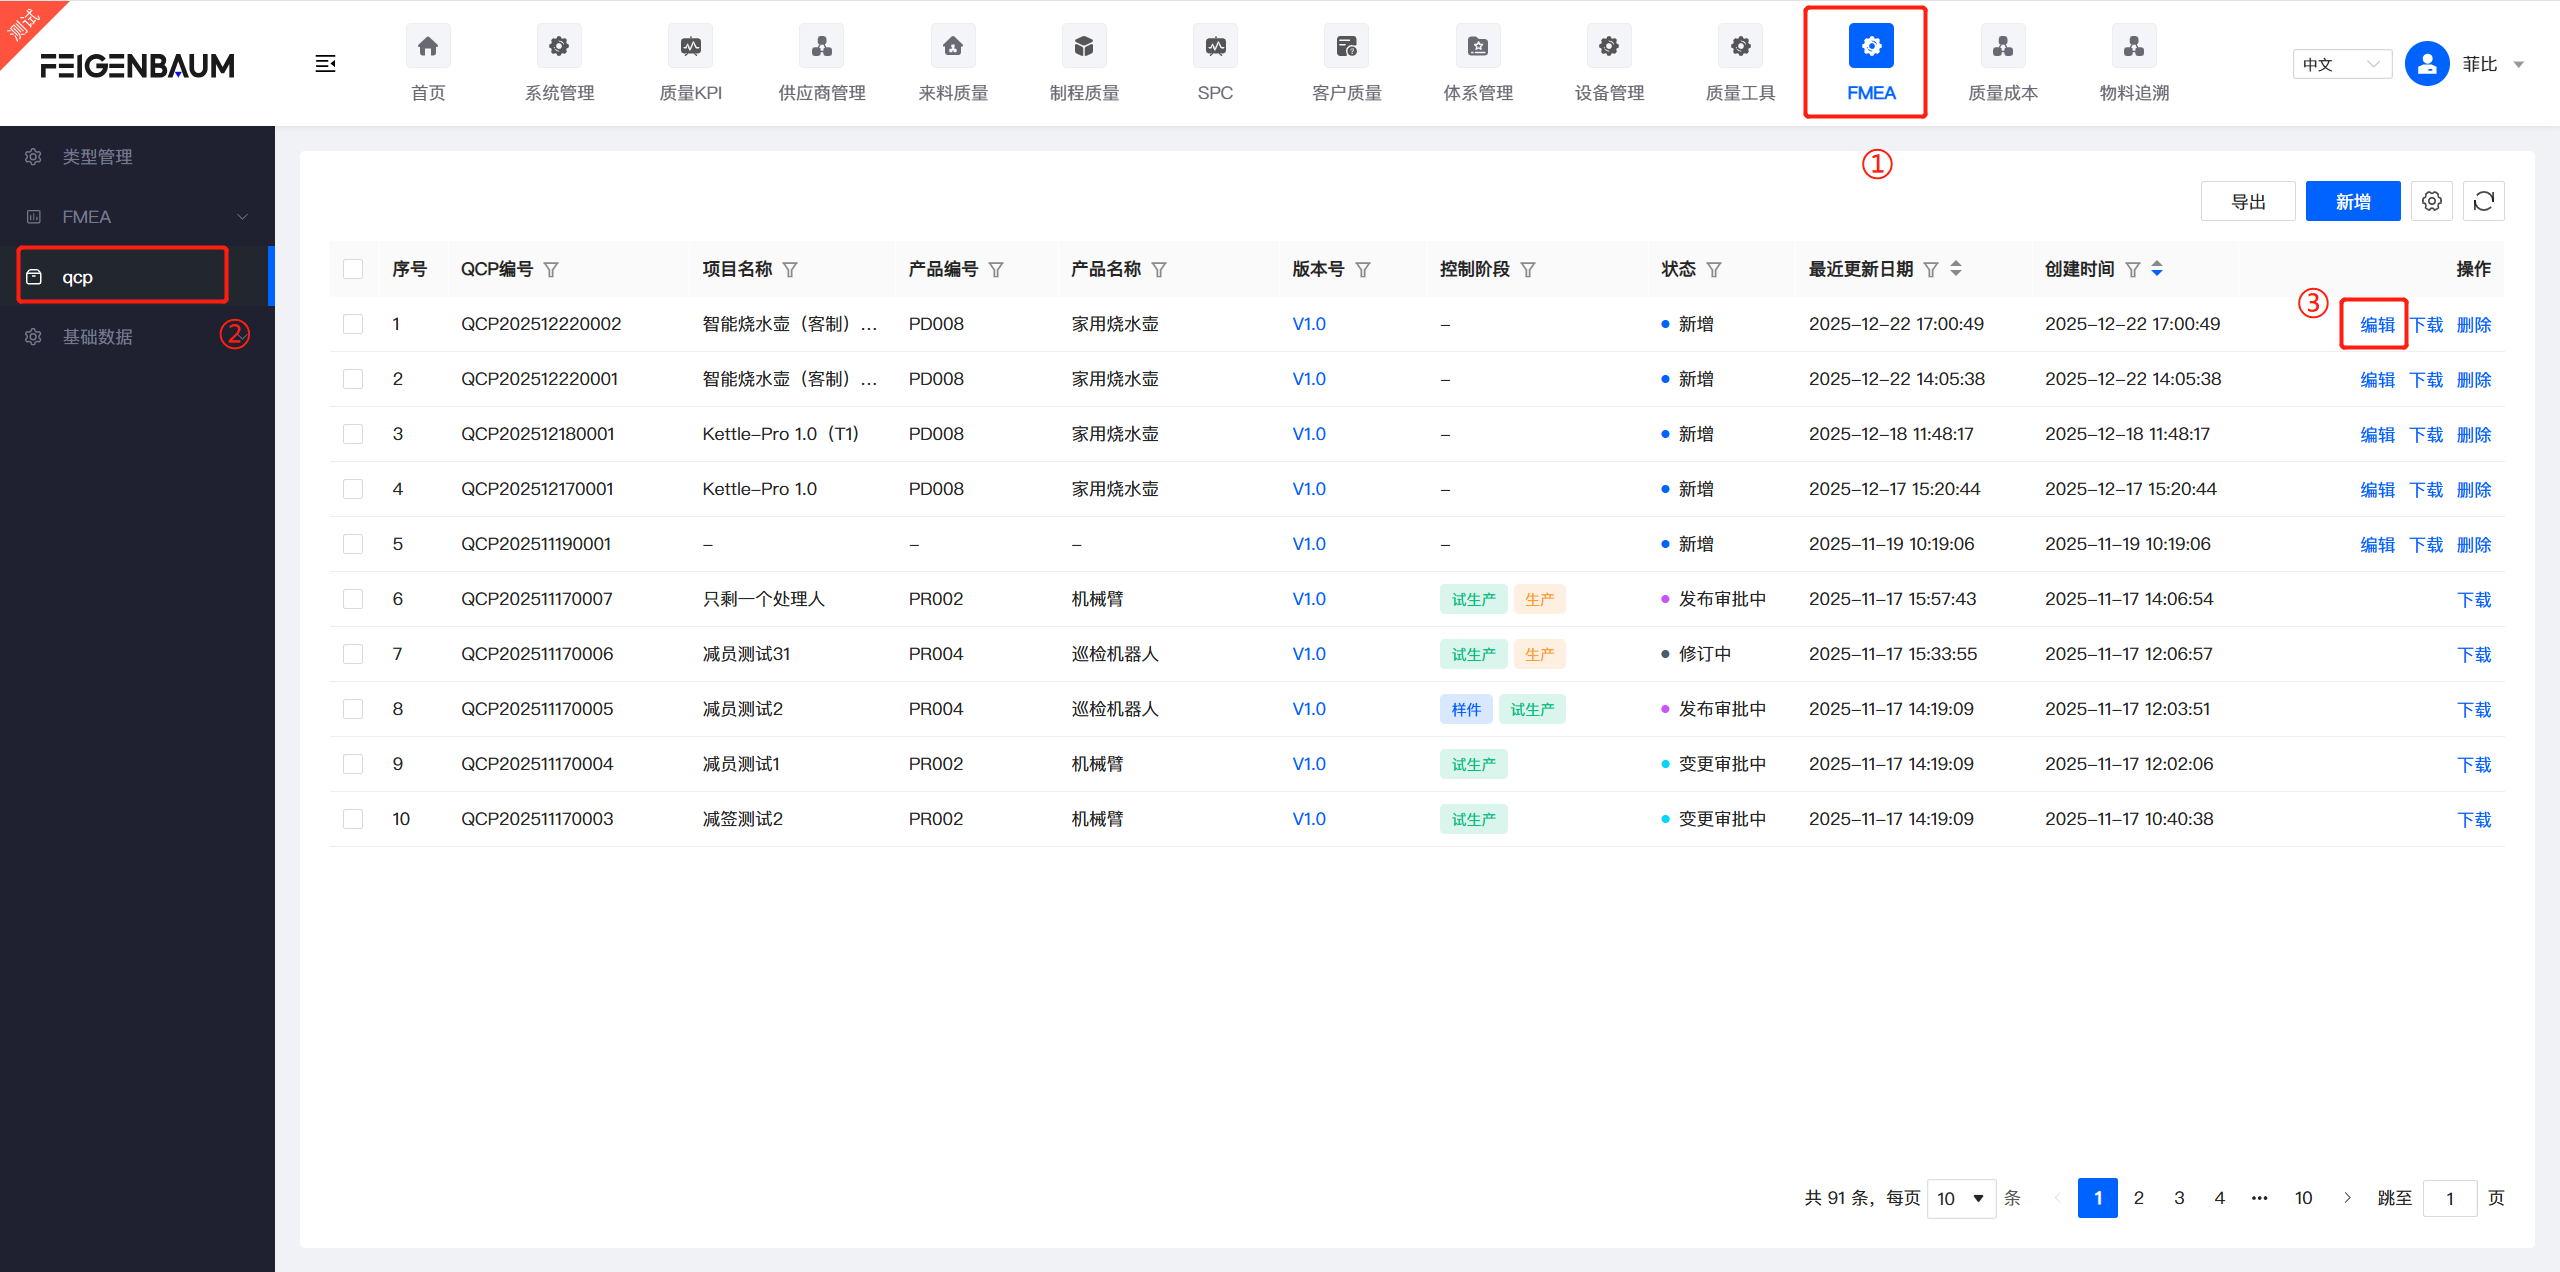Click QCP编号 column filter icon
2560x1272 pixels.
point(551,270)
